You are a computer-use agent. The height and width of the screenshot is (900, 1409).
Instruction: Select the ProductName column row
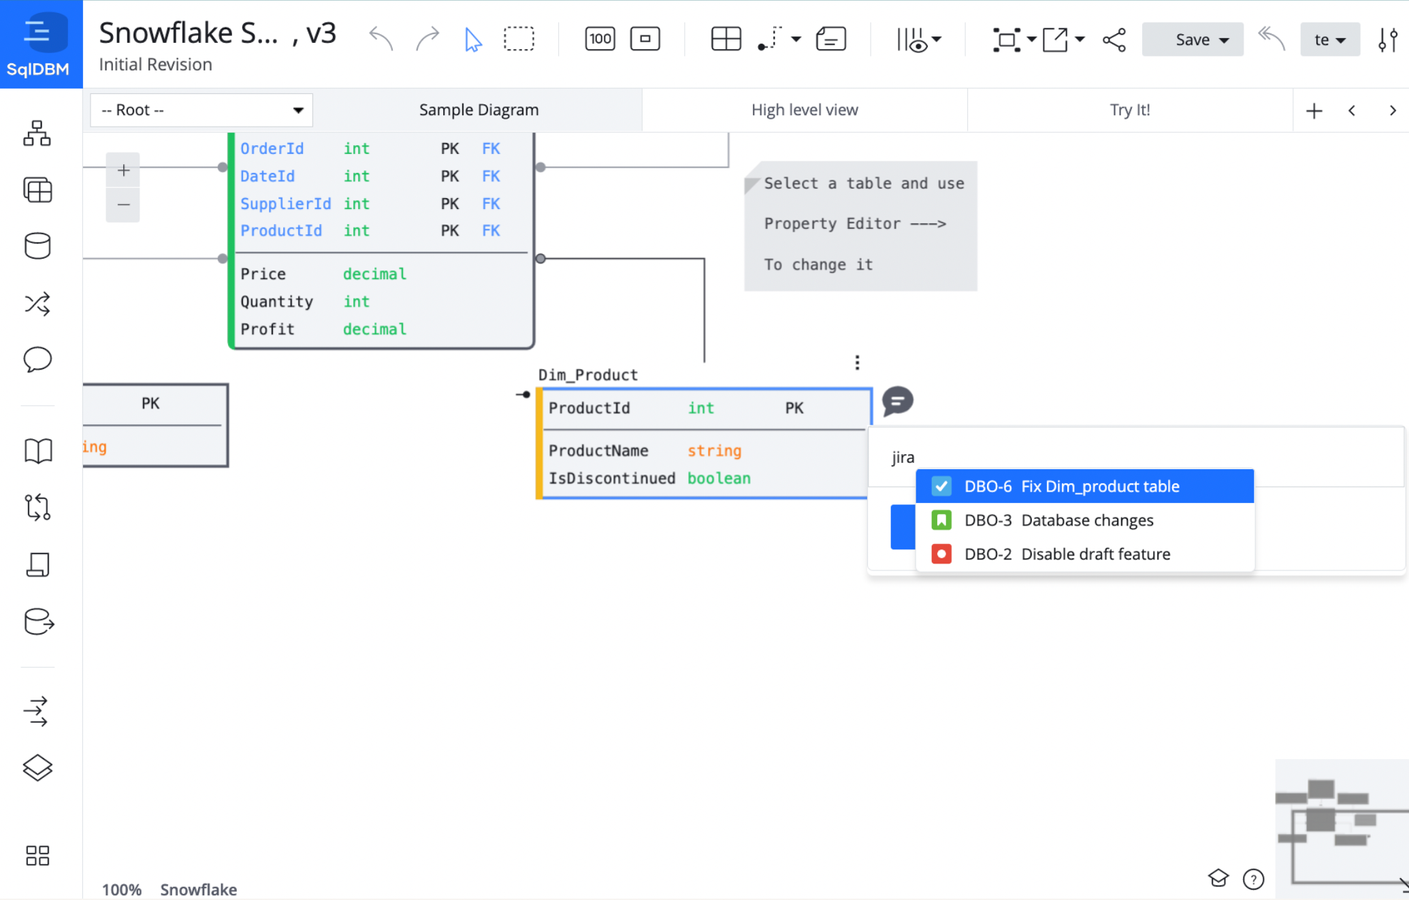[704, 451]
